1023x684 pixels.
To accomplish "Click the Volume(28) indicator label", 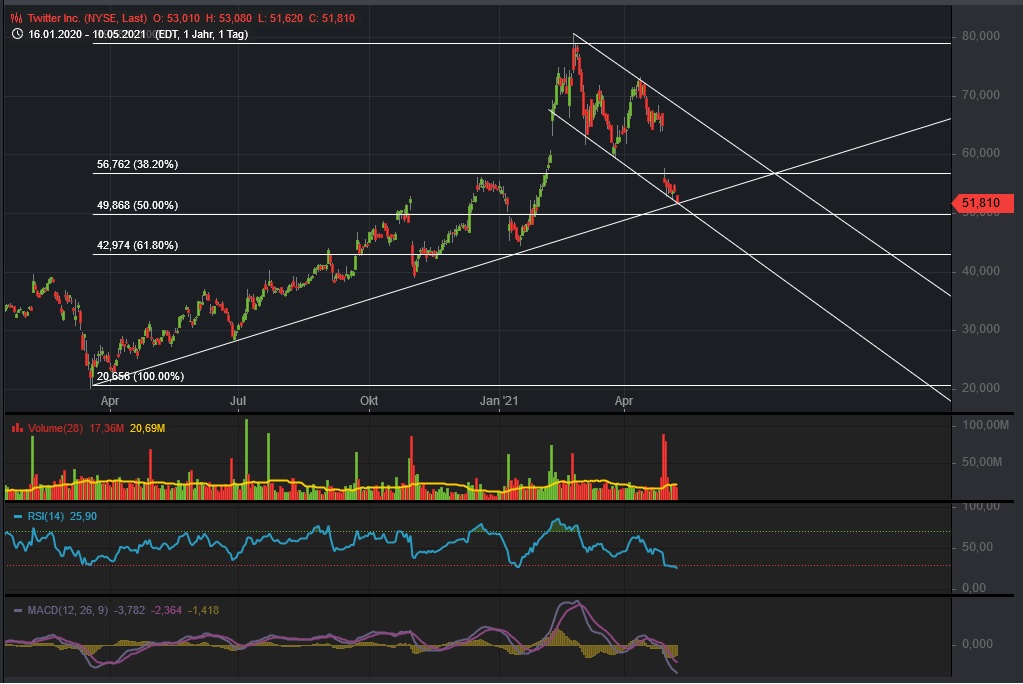I will [55, 428].
